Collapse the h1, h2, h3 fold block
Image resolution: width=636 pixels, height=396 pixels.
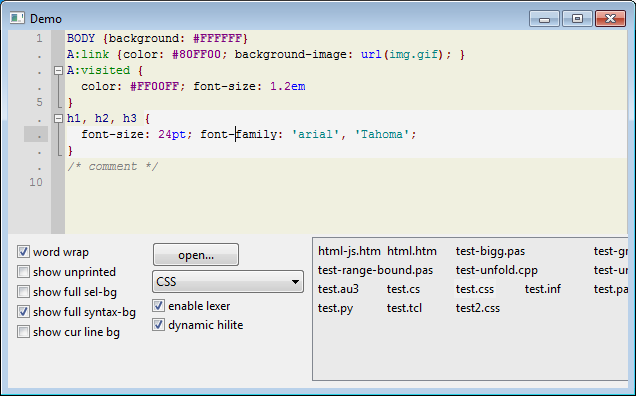(x=58, y=118)
